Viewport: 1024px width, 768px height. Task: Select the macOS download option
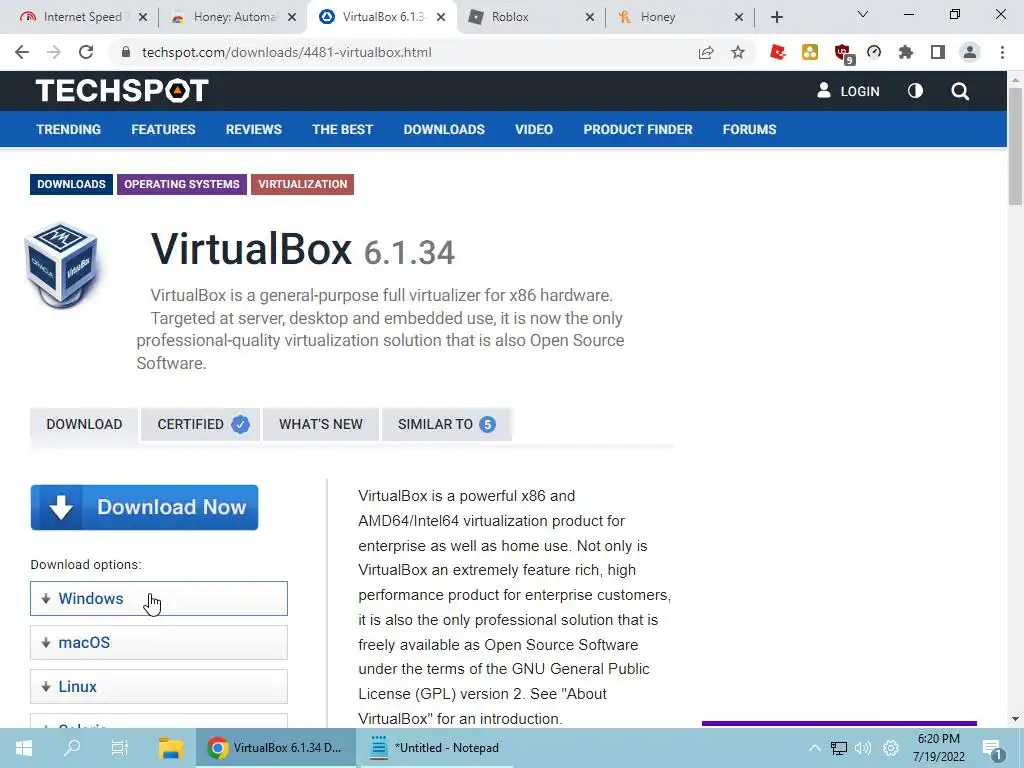pyautogui.click(x=159, y=643)
